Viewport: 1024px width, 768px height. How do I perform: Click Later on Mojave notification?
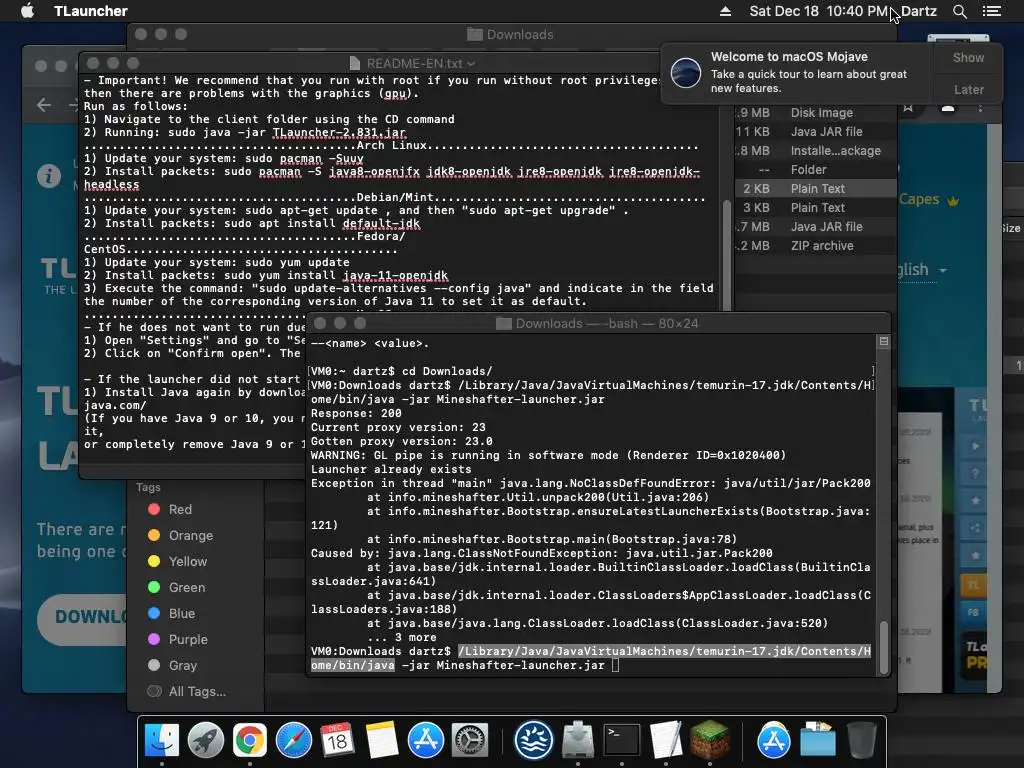(x=968, y=89)
